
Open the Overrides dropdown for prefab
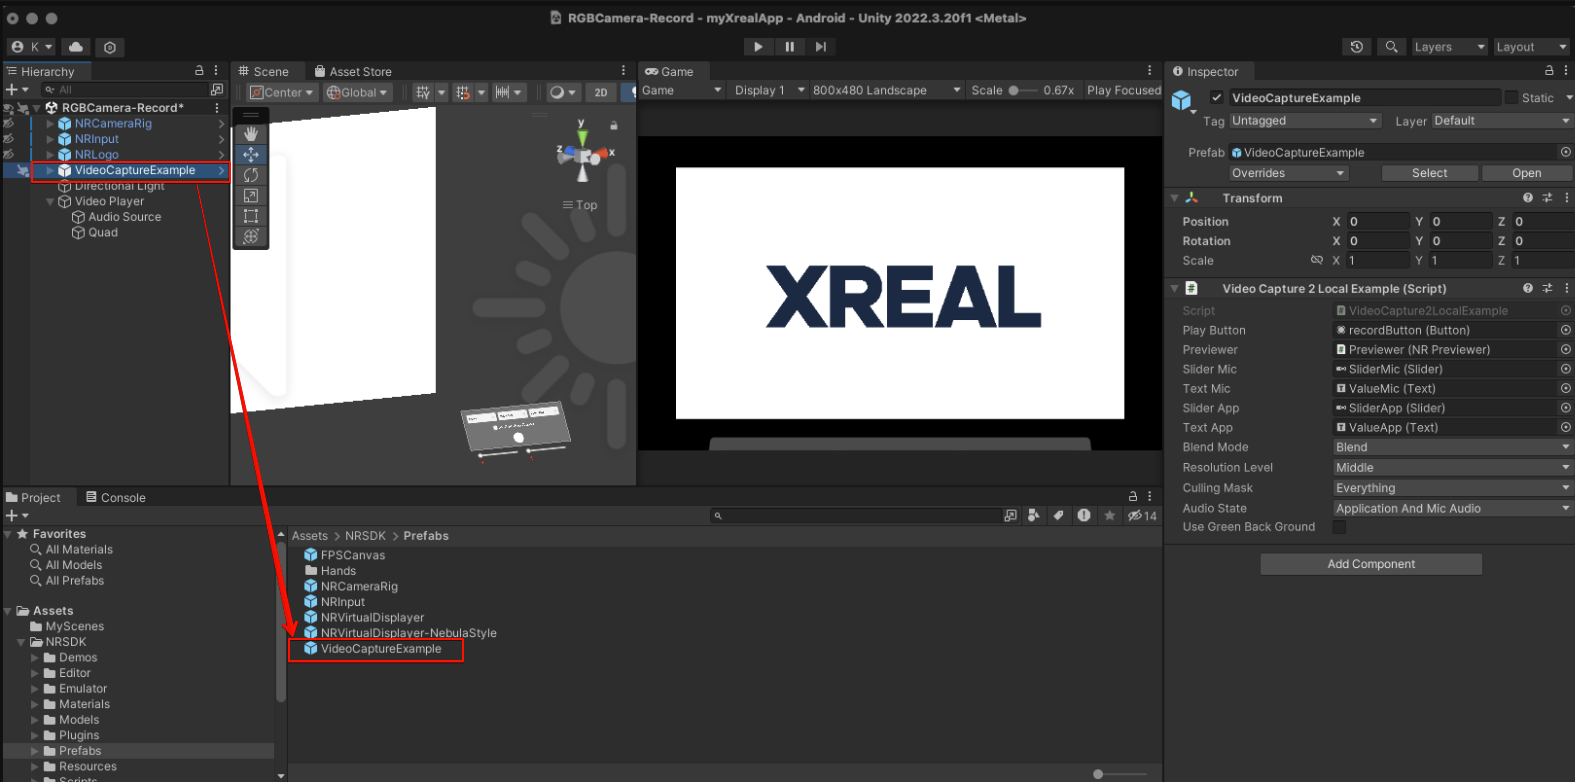[x=1289, y=173]
